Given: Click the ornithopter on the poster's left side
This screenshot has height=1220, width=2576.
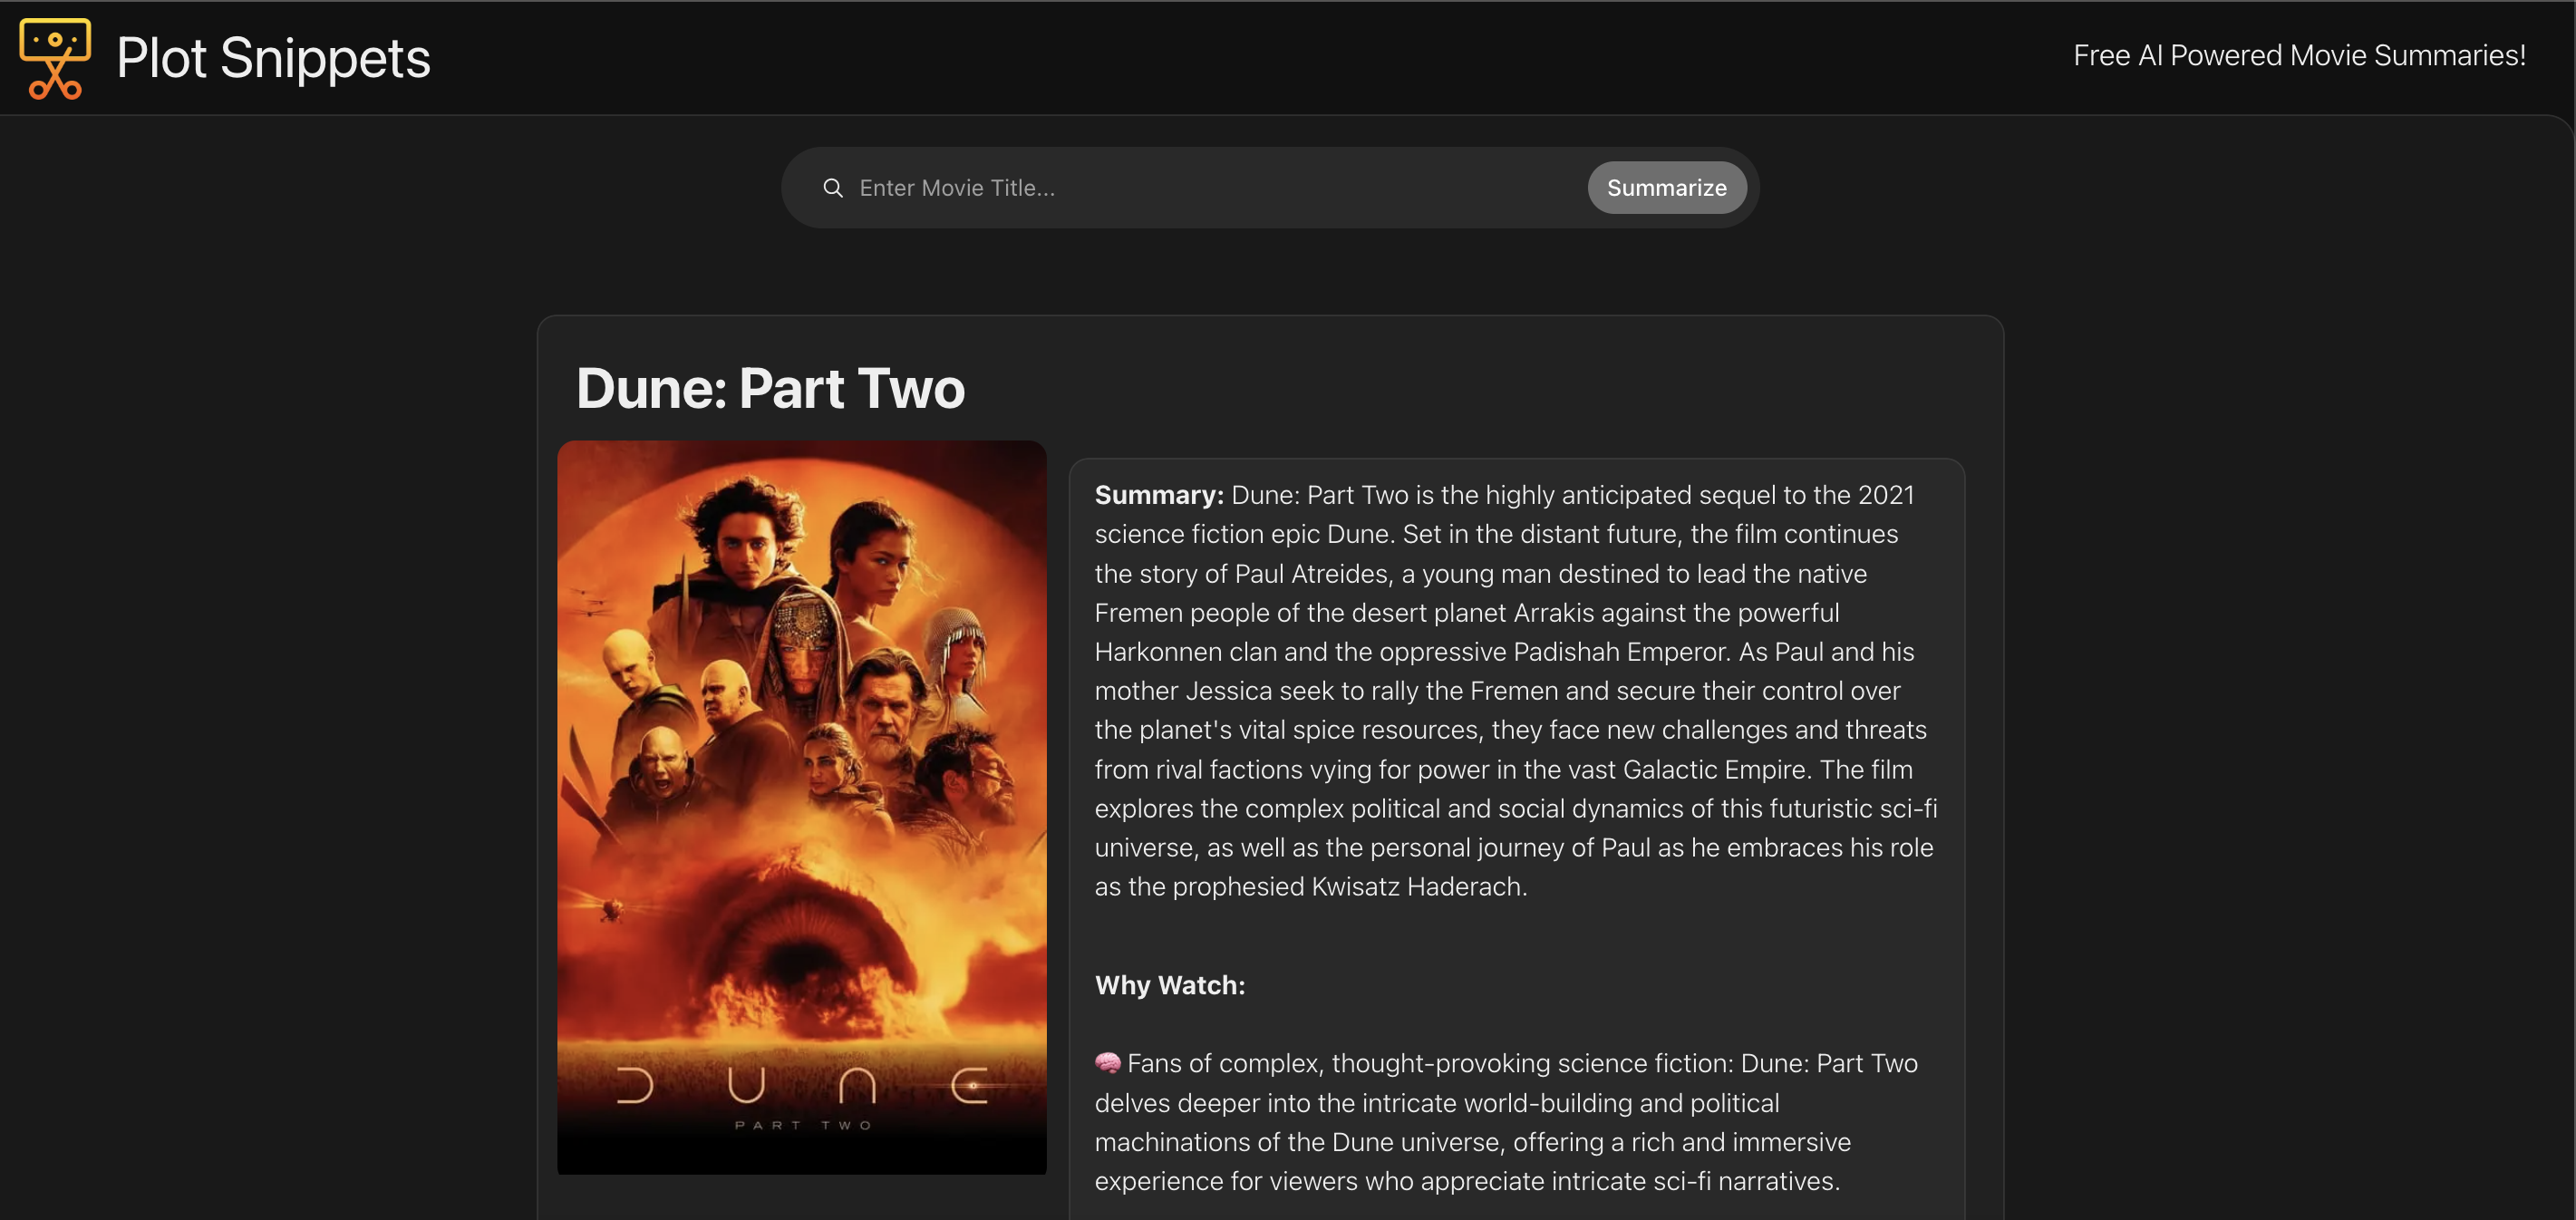Looking at the screenshot, I should pos(612,909).
